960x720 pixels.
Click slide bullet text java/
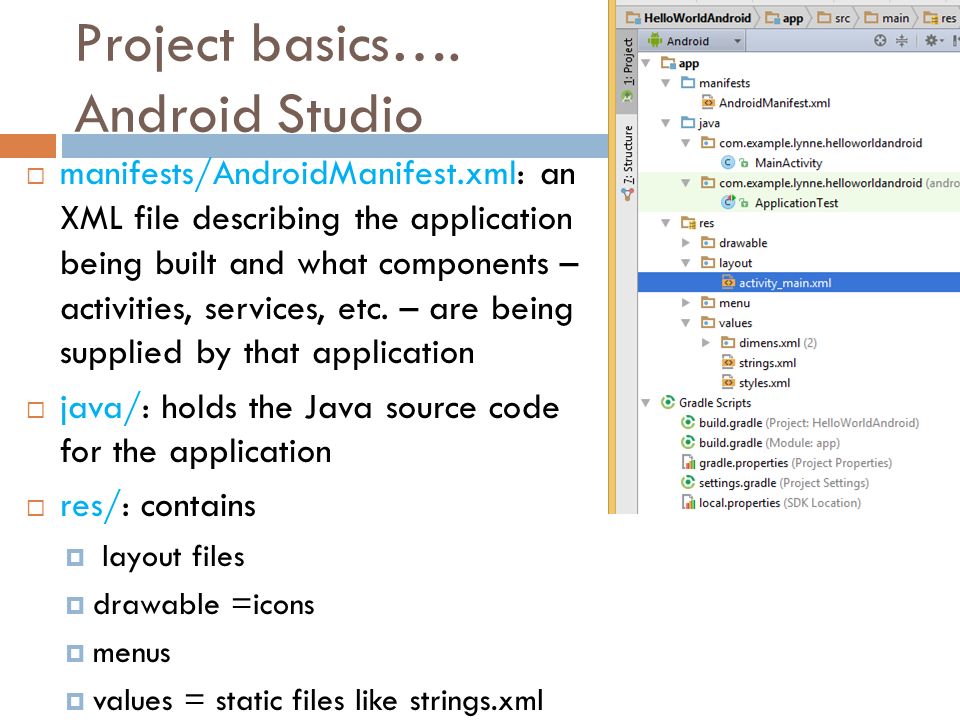point(100,408)
